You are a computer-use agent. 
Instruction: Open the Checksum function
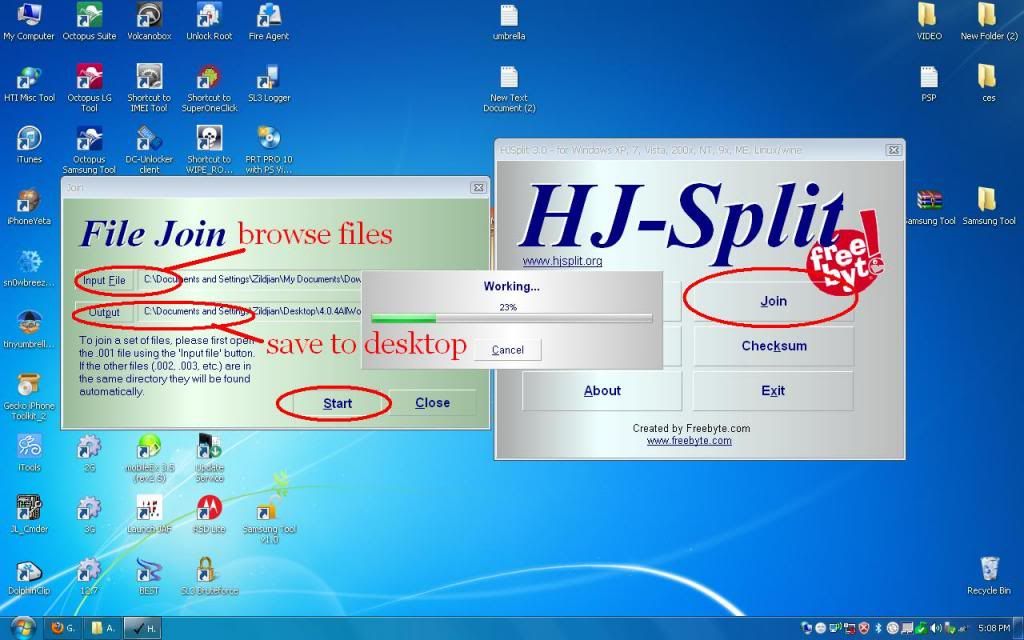(773, 346)
